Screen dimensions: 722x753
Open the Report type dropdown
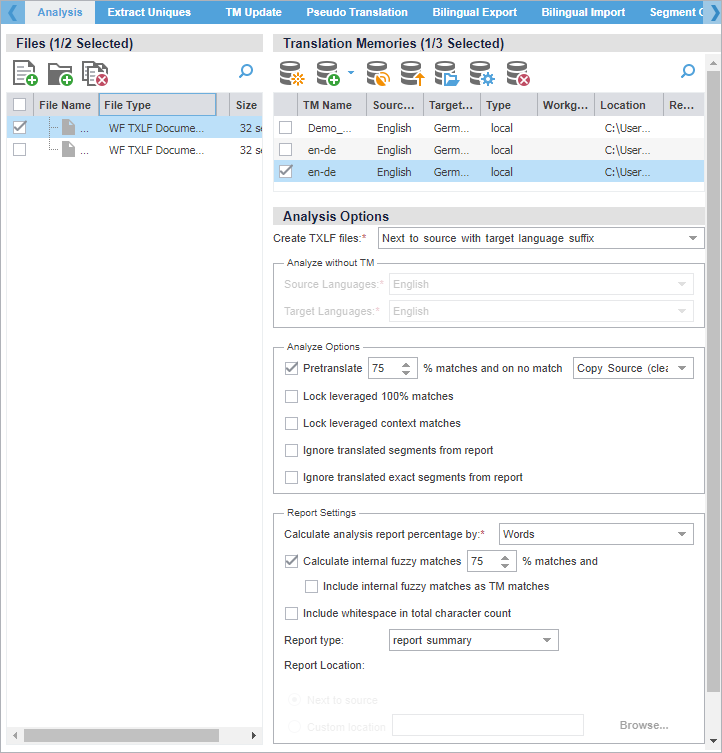(473, 640)
